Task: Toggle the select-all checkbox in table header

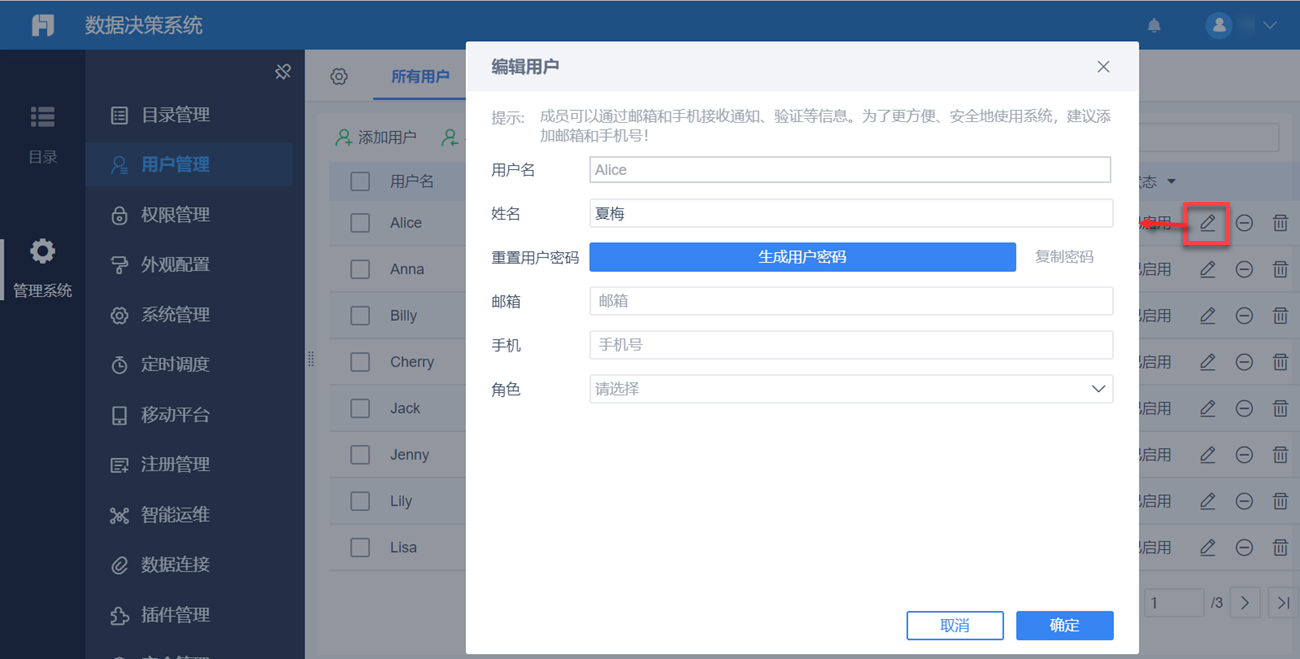Action: [x=360, y=181]
